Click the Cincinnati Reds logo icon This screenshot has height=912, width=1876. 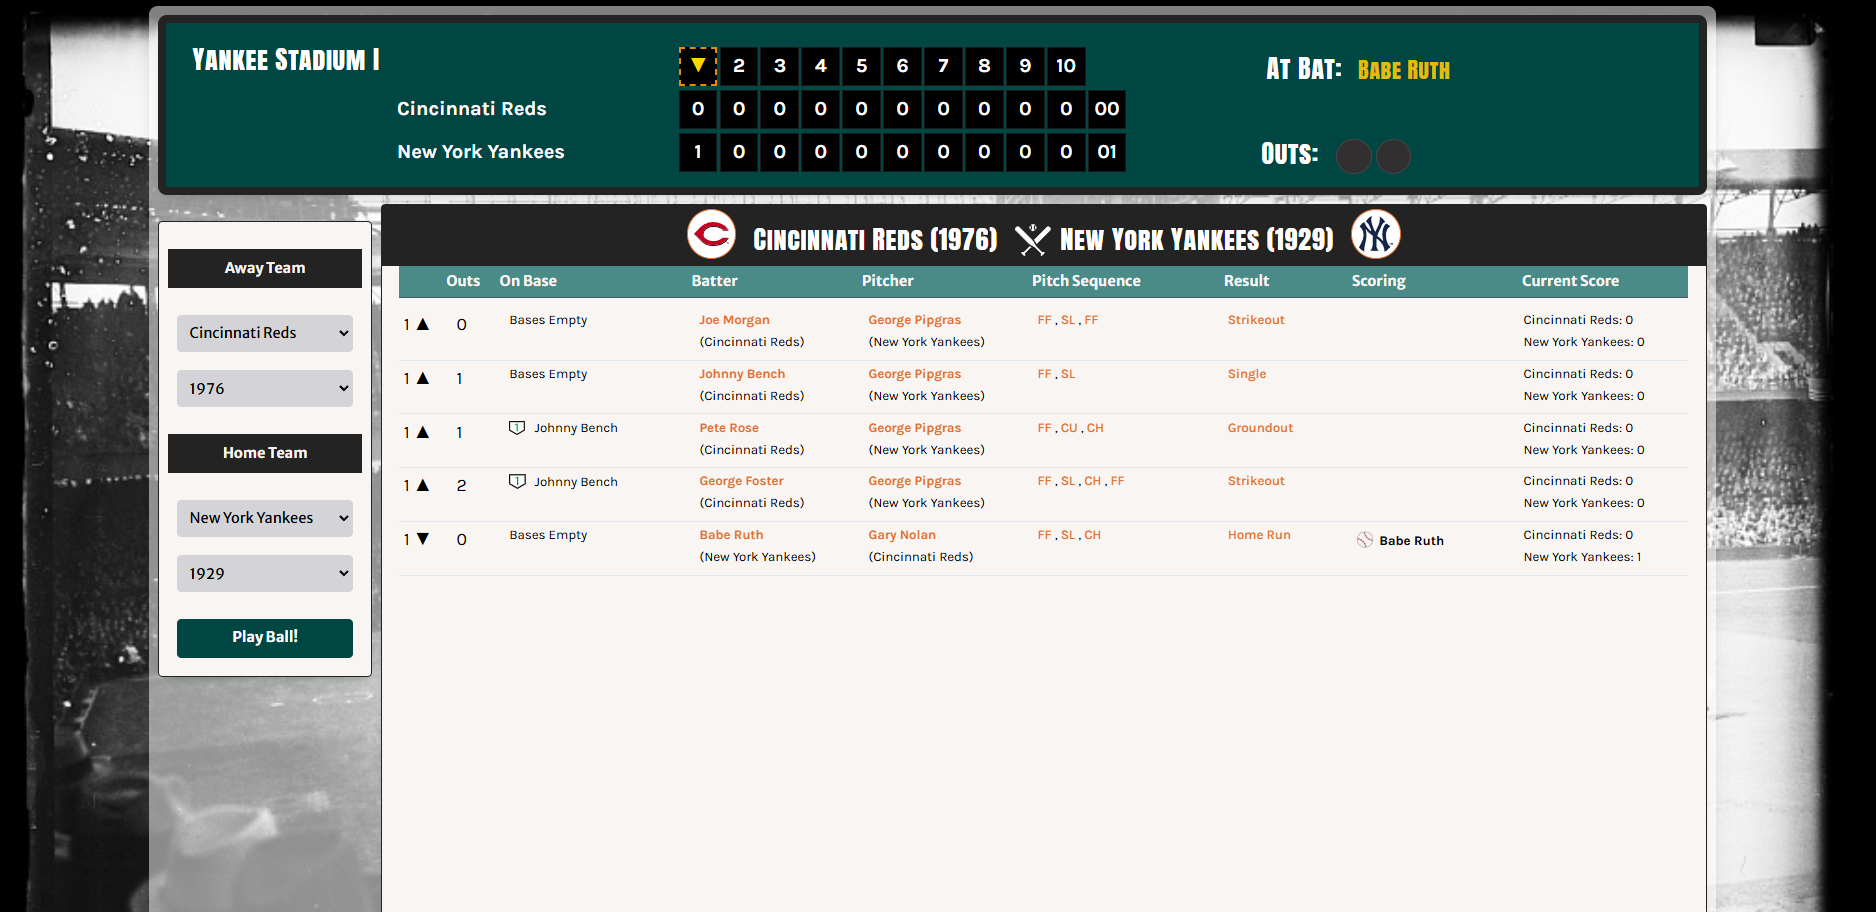[711, 235]
